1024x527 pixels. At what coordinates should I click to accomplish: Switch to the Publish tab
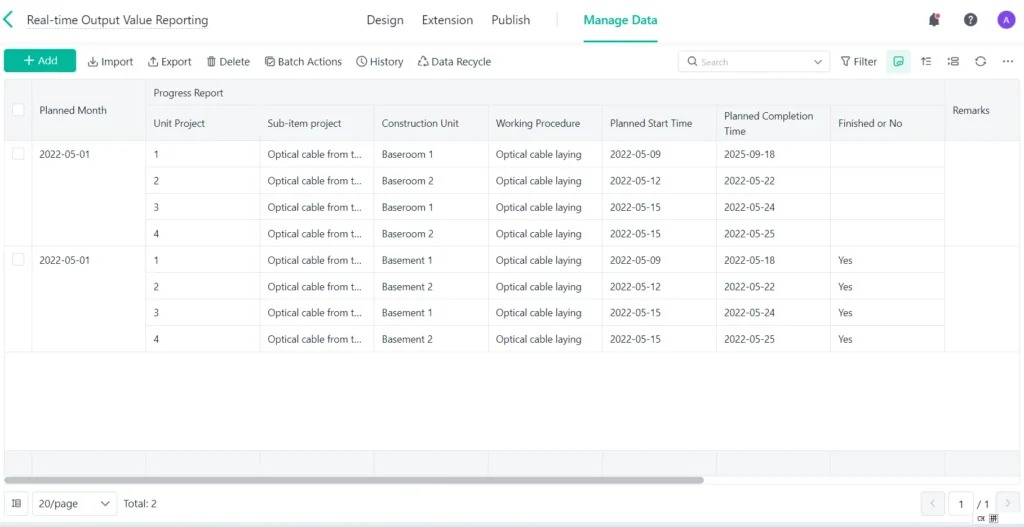click(x=510, y=20)
